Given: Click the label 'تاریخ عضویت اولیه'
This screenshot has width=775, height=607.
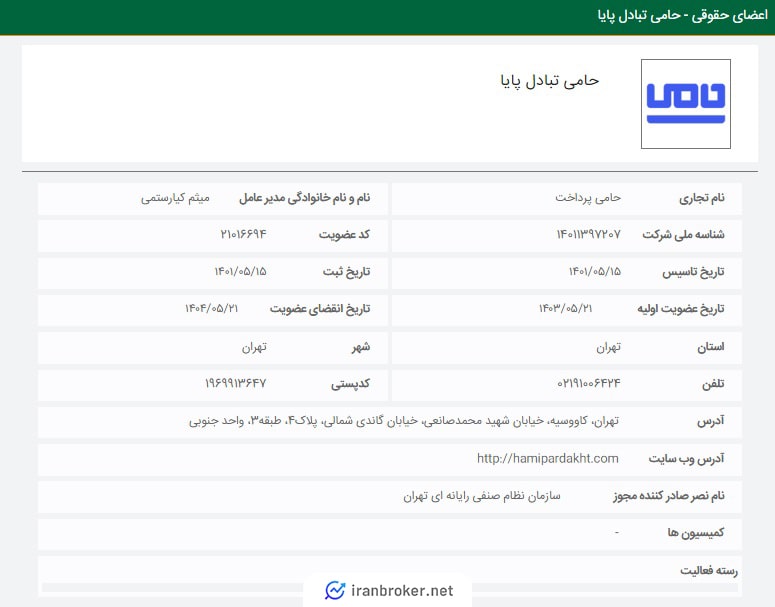Looking at the screenshot, I should click(x=681, y=309).
